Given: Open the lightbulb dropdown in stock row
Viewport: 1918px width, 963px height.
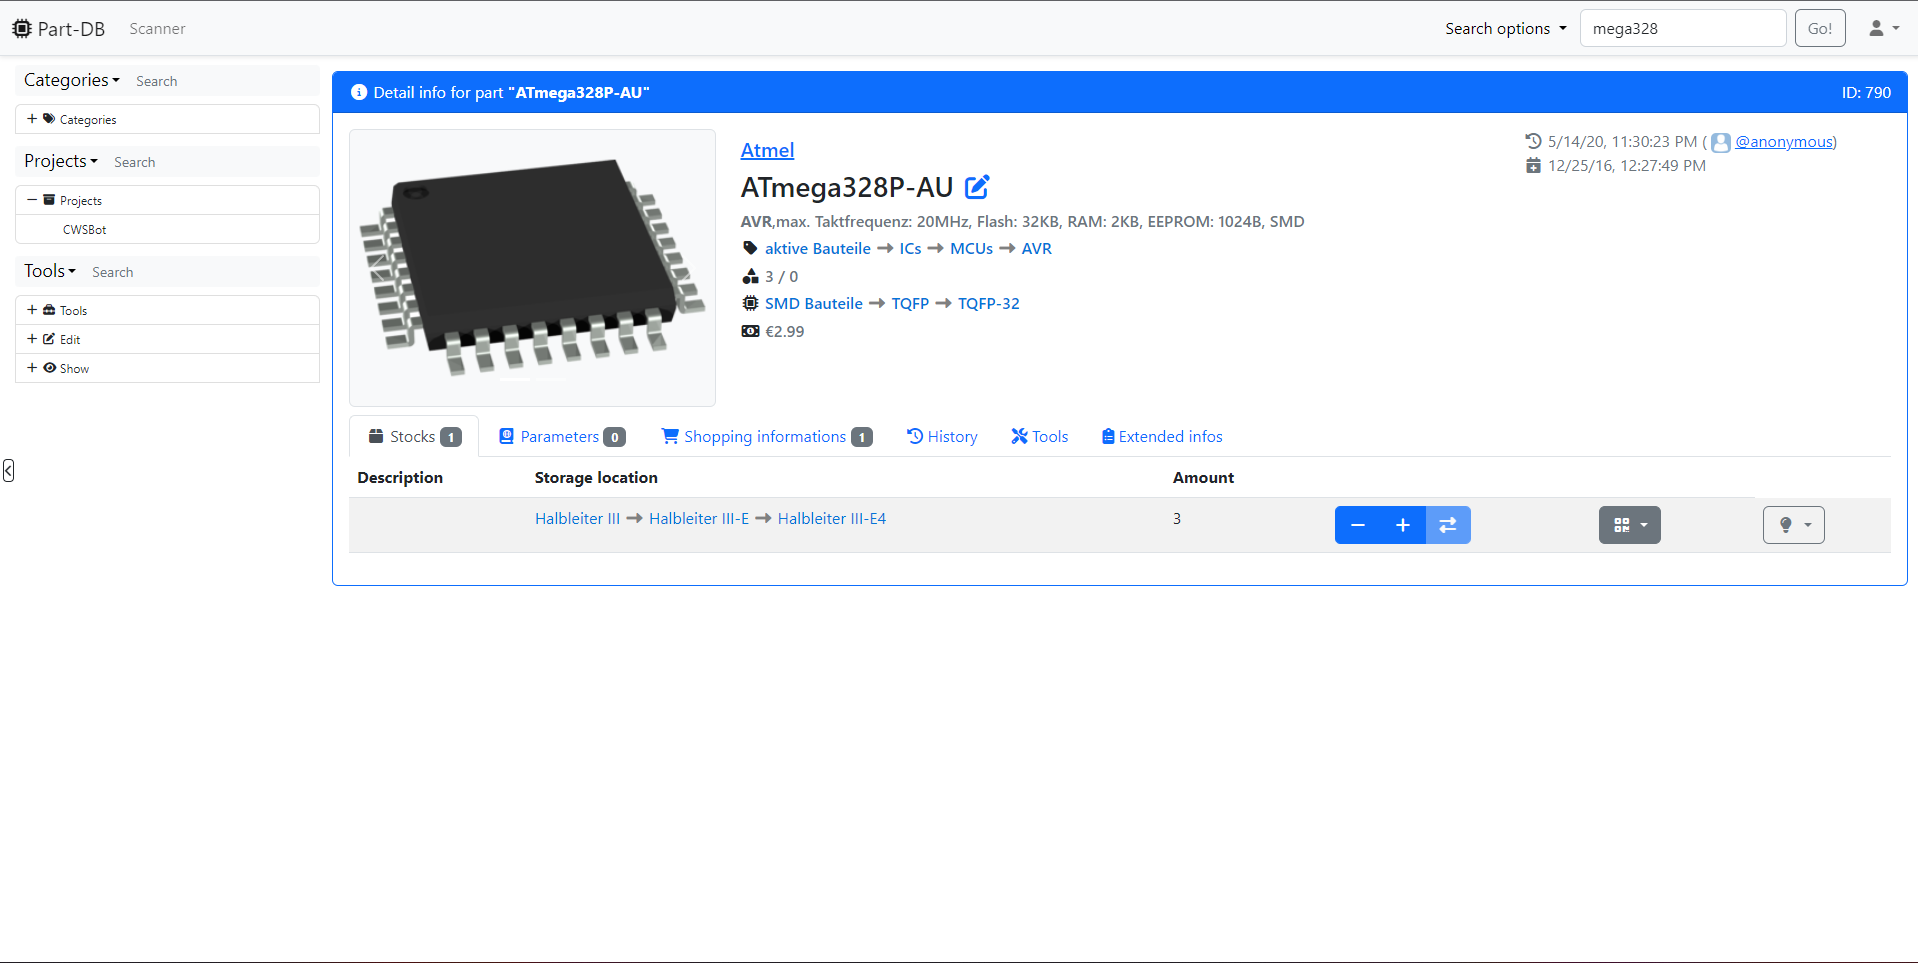Looking at the screenshot, I should click(1793, 525).
